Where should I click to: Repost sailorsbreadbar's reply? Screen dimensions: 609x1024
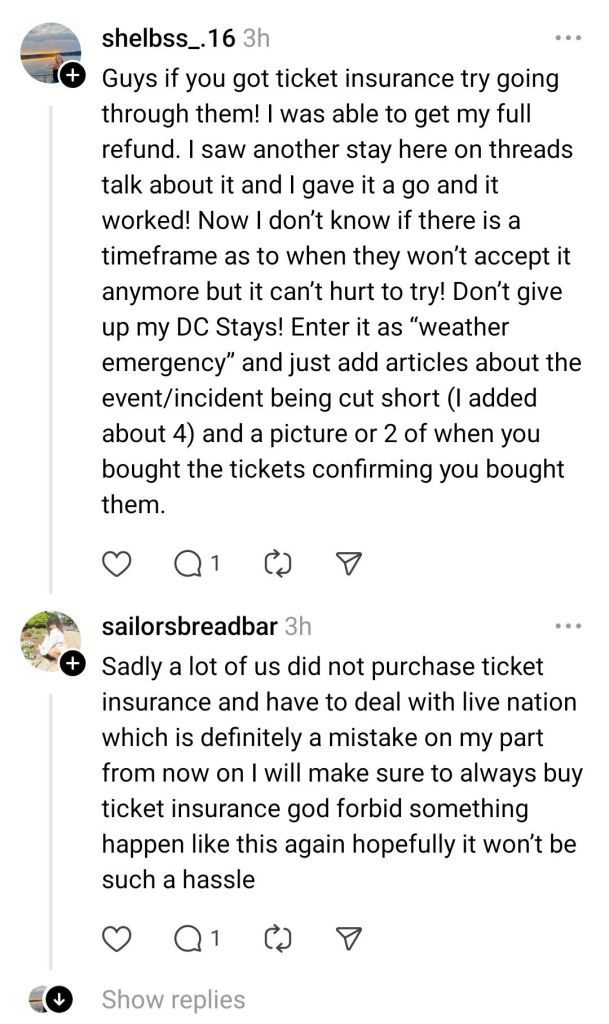pyautogui.click(x=275, y=939)
